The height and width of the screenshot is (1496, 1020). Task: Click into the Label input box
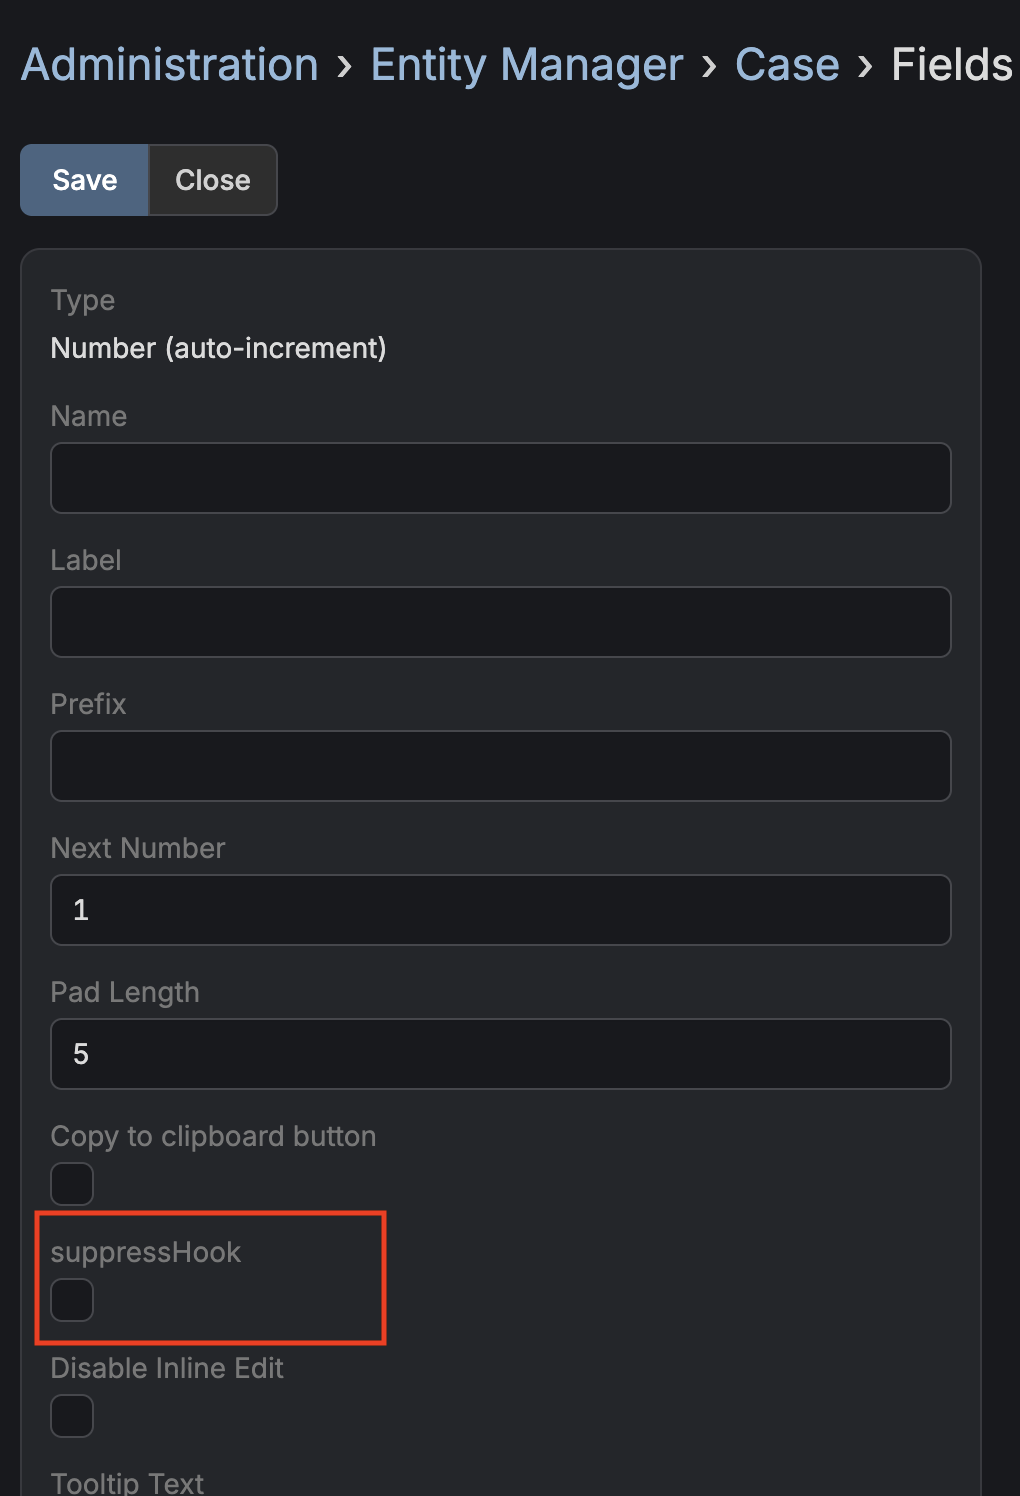pyautogui.click(x=500, y=622)
